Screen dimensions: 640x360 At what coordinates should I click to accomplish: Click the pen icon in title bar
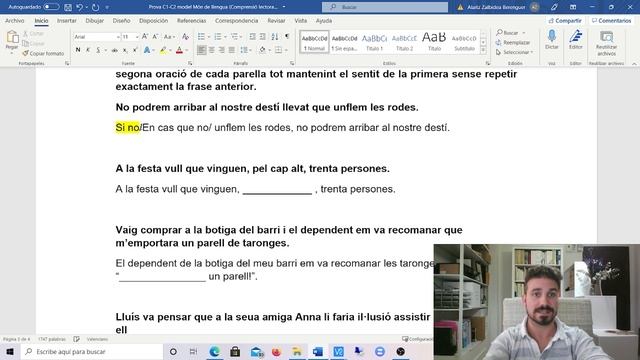554,7
